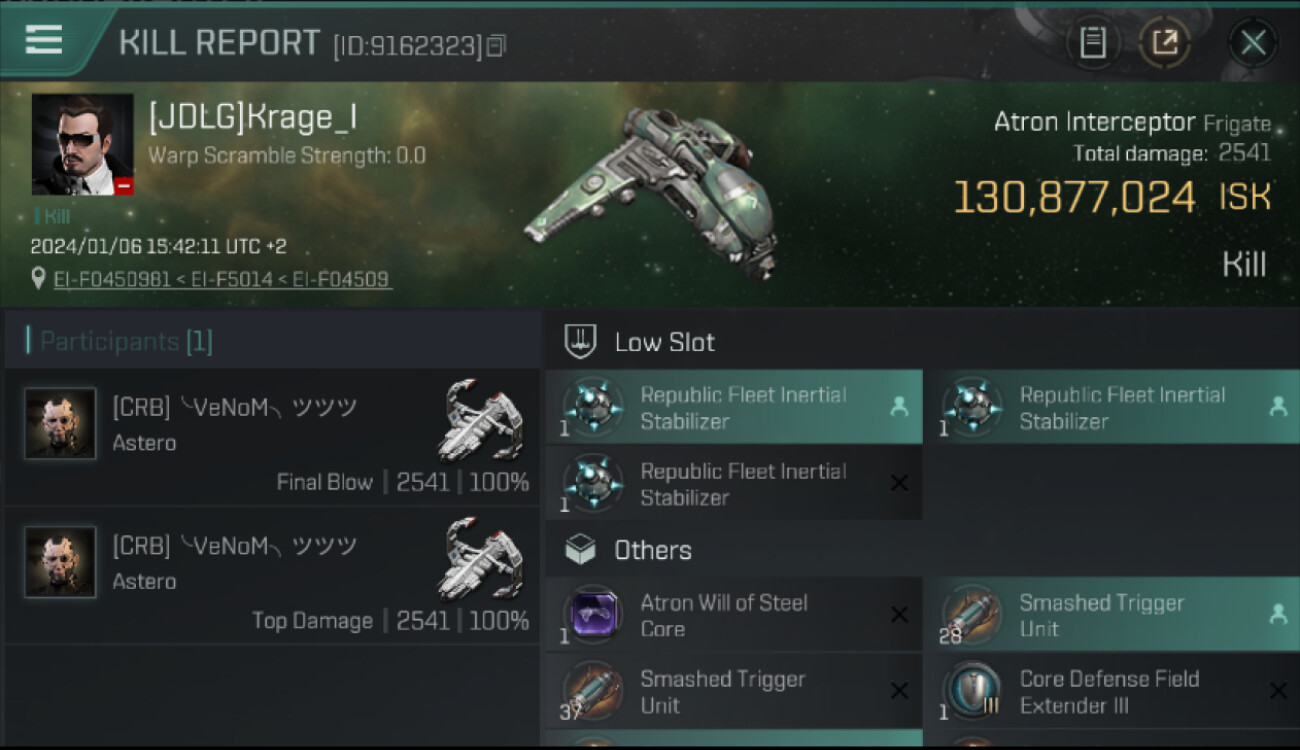Open the kill report notes clipboard icon
The height and width of the screenshot is (750, 1300).
click(1093, 42)
